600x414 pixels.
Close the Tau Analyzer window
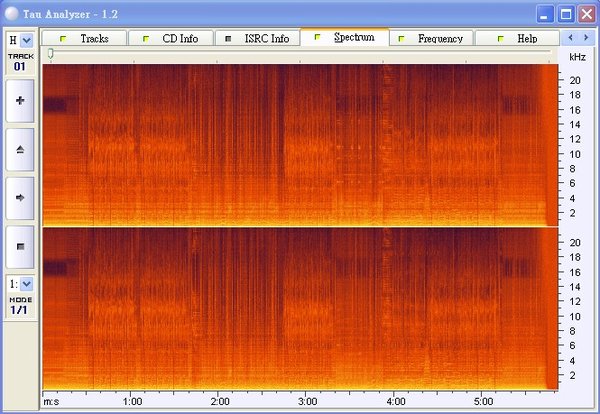tap(587, 15)
